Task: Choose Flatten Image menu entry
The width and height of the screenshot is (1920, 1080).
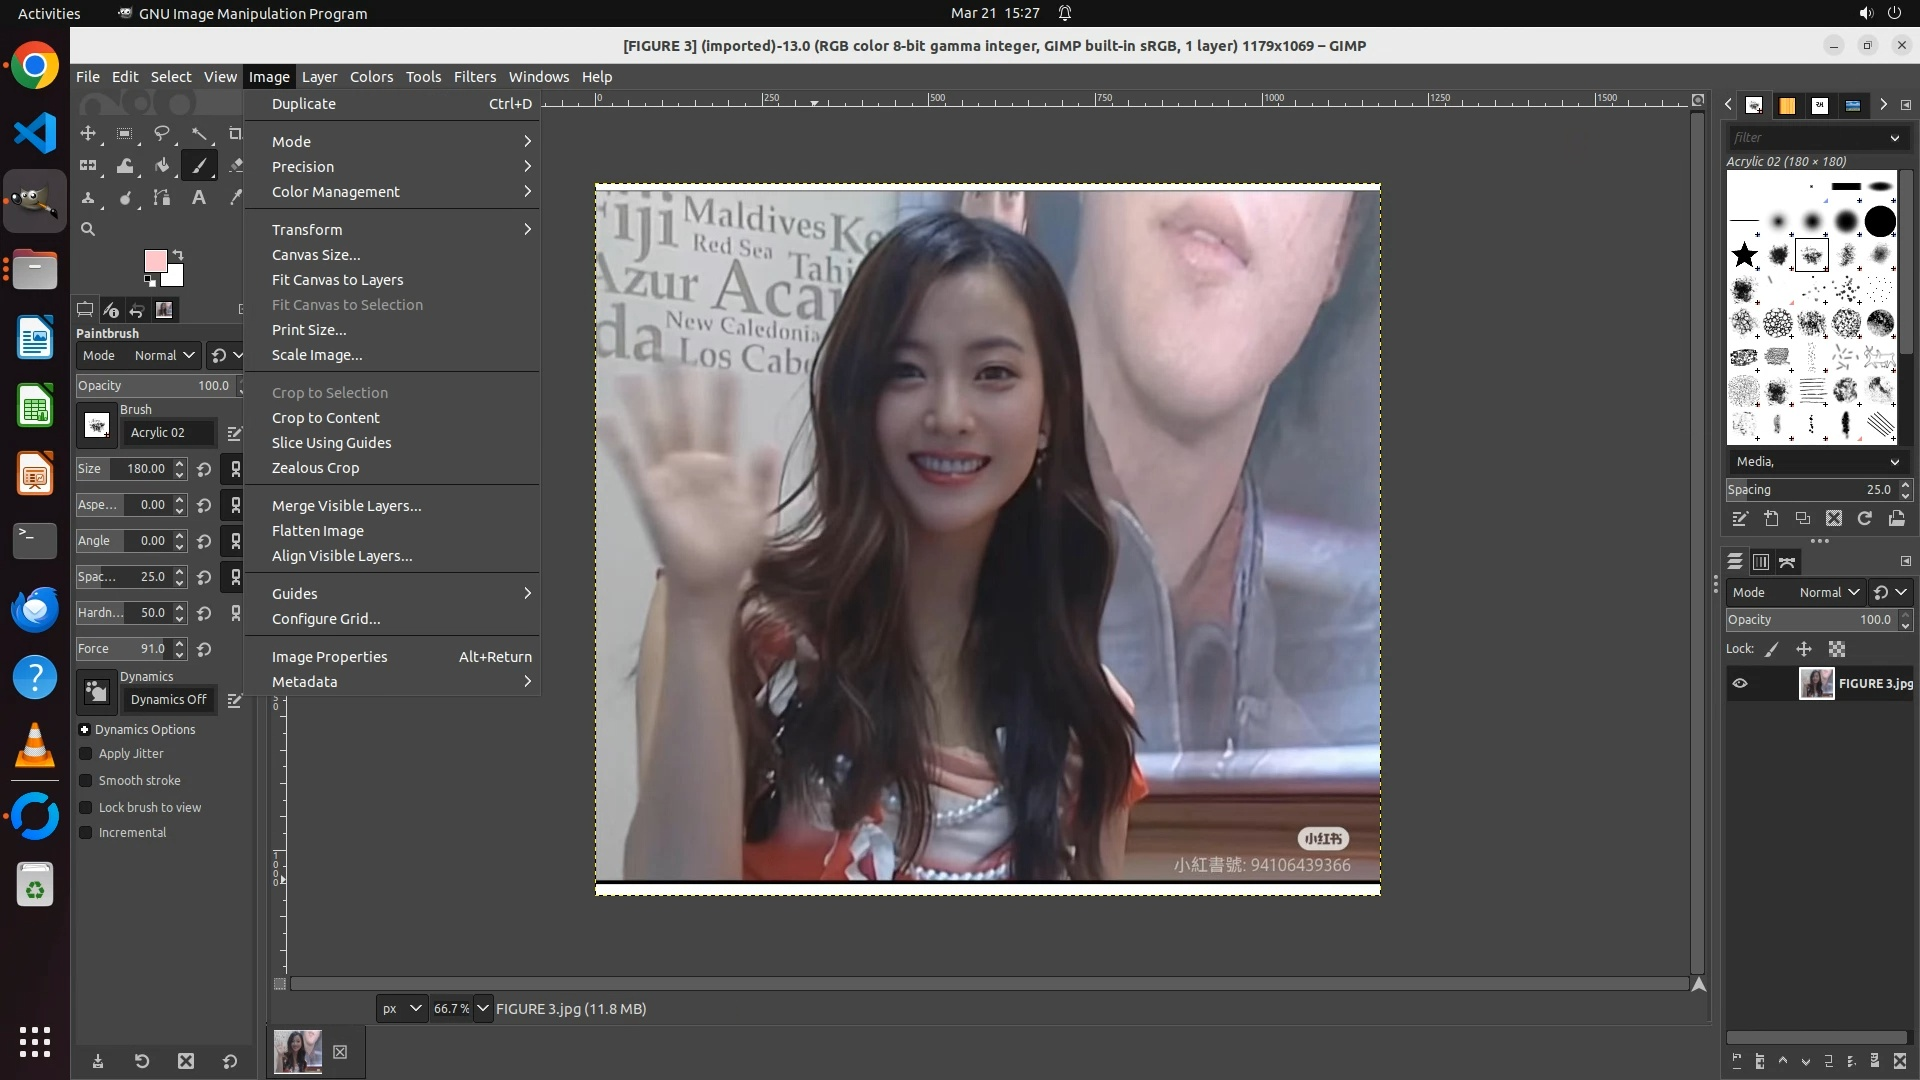Action: [x=317, y=531]
